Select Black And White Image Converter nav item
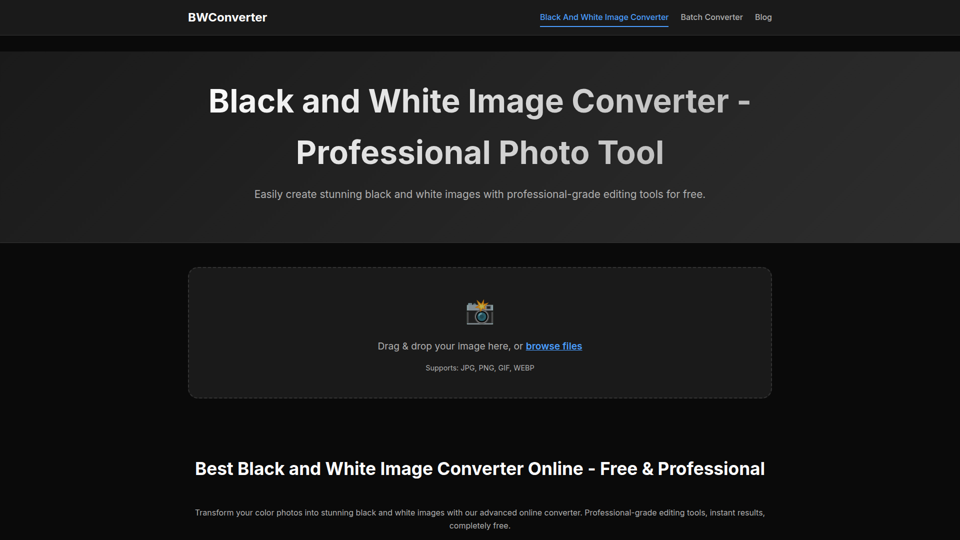This screenshot has width=960, height=540. [604, 17]
